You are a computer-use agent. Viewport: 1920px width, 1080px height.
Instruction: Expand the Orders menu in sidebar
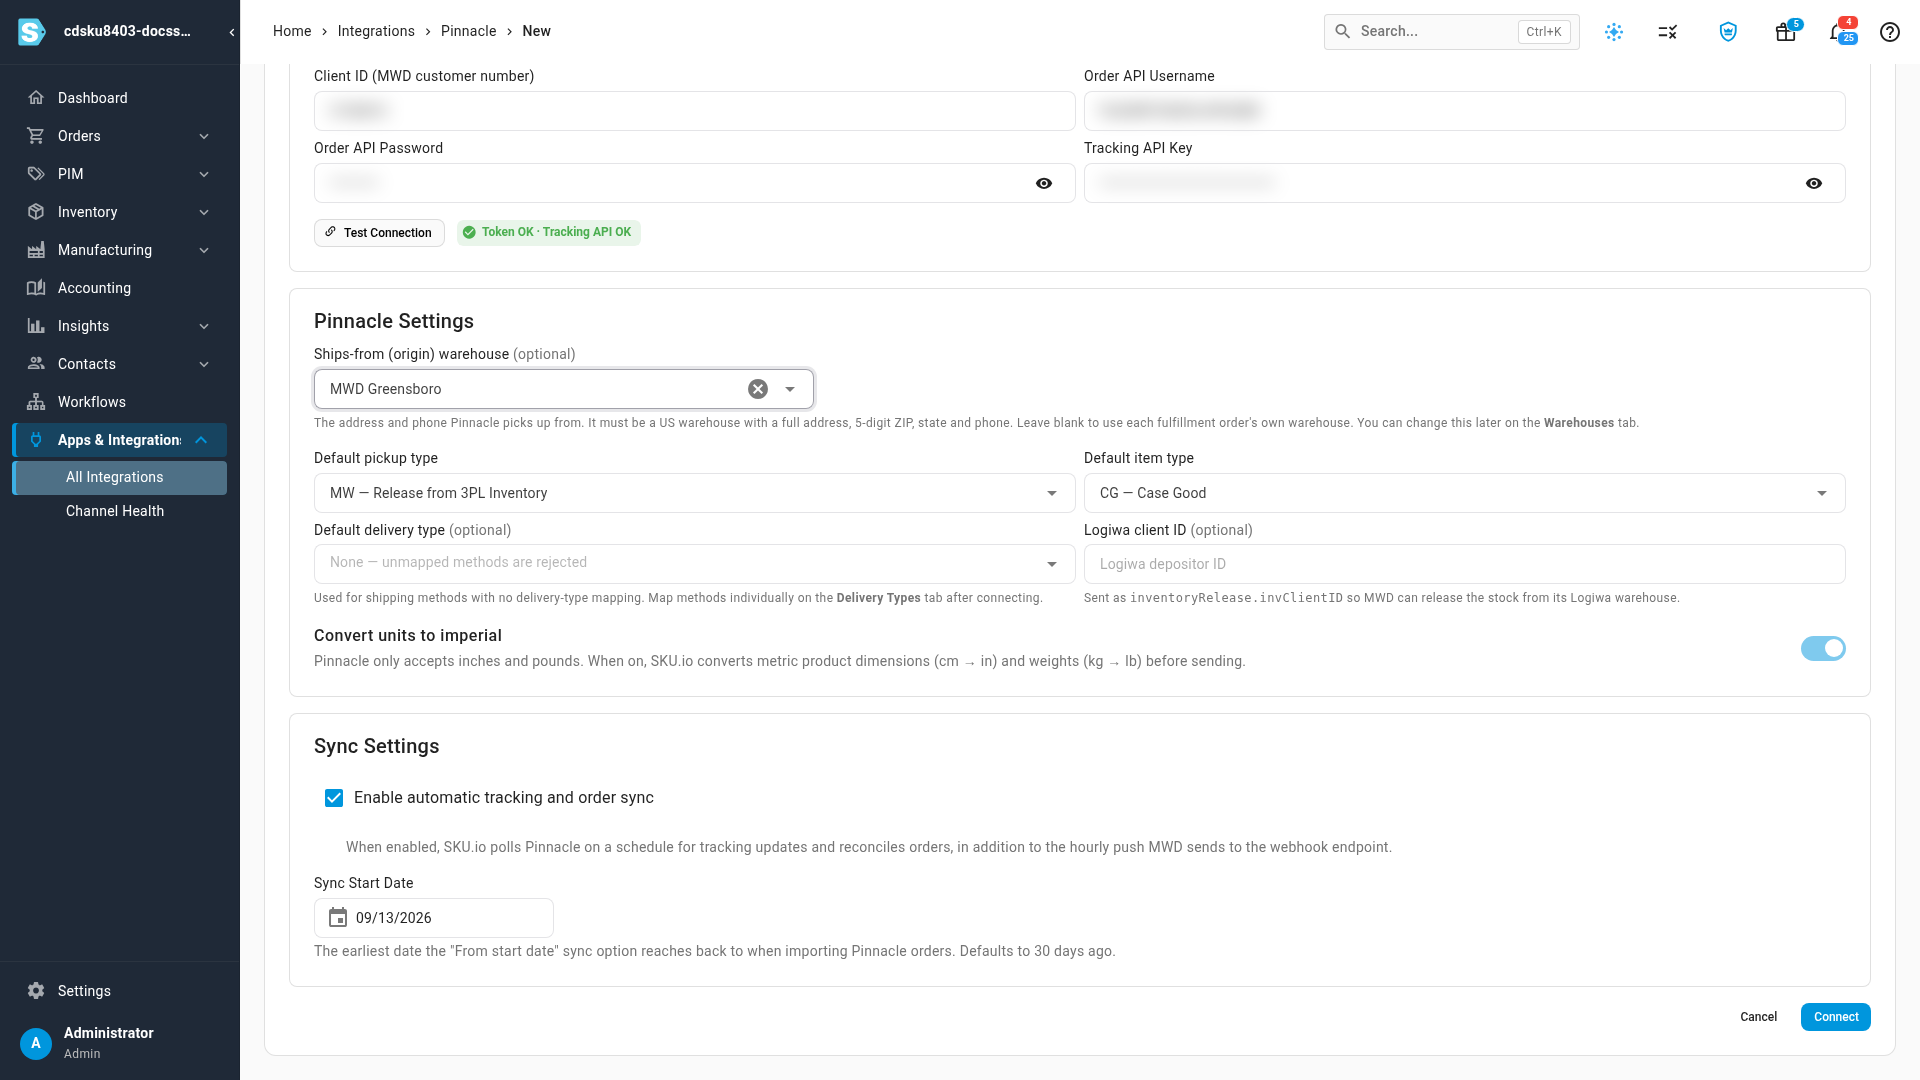coord(120,136)
